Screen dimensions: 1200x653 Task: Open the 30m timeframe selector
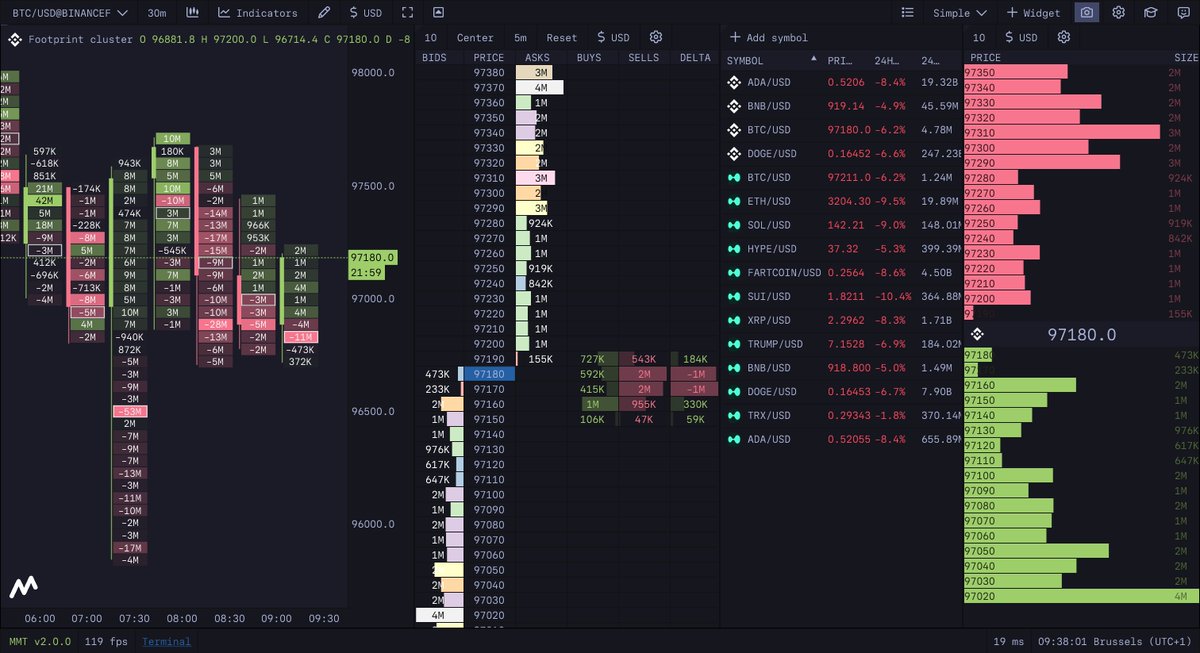pyautogui.click(x=157, y=12)
